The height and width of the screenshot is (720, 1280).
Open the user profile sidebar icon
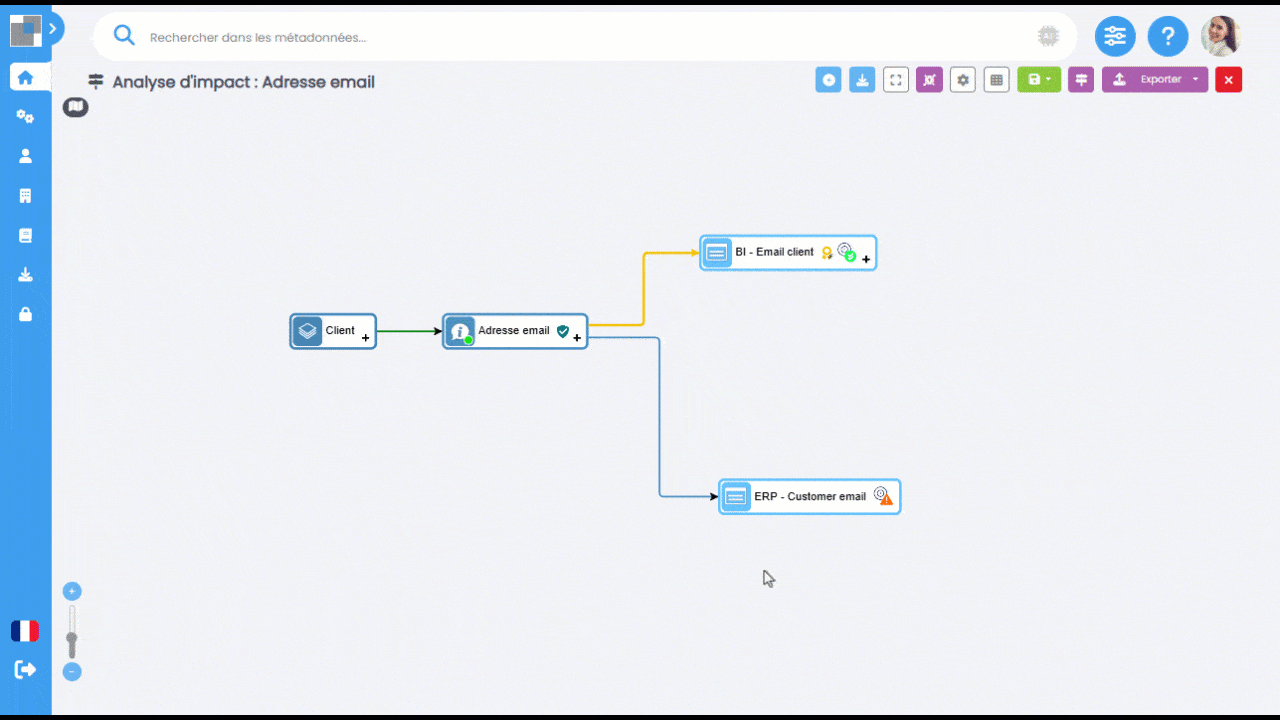point(25,156)
